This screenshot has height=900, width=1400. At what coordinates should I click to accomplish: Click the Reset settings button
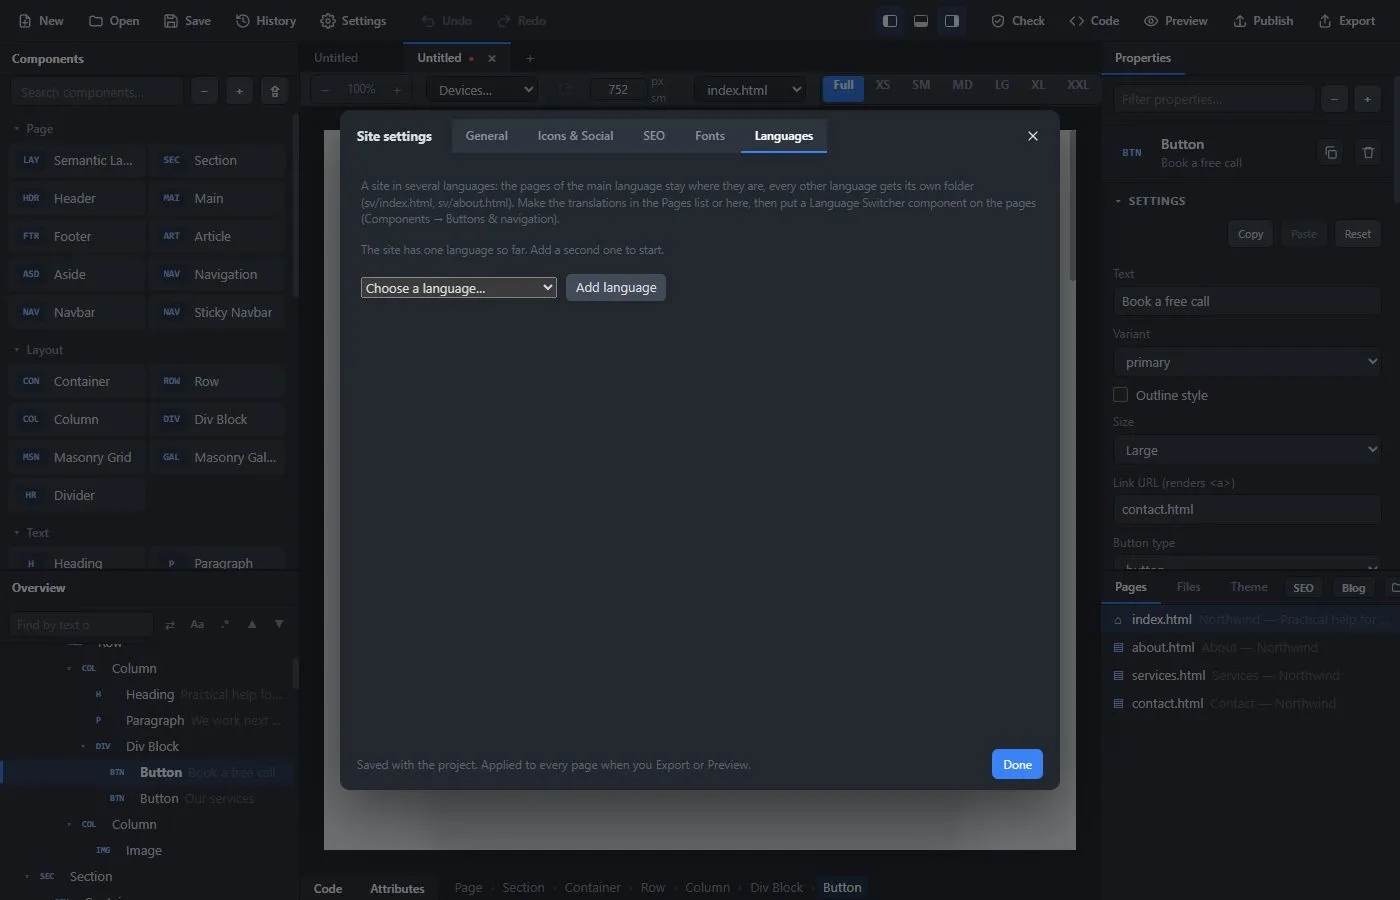(x=1357, y=234)
